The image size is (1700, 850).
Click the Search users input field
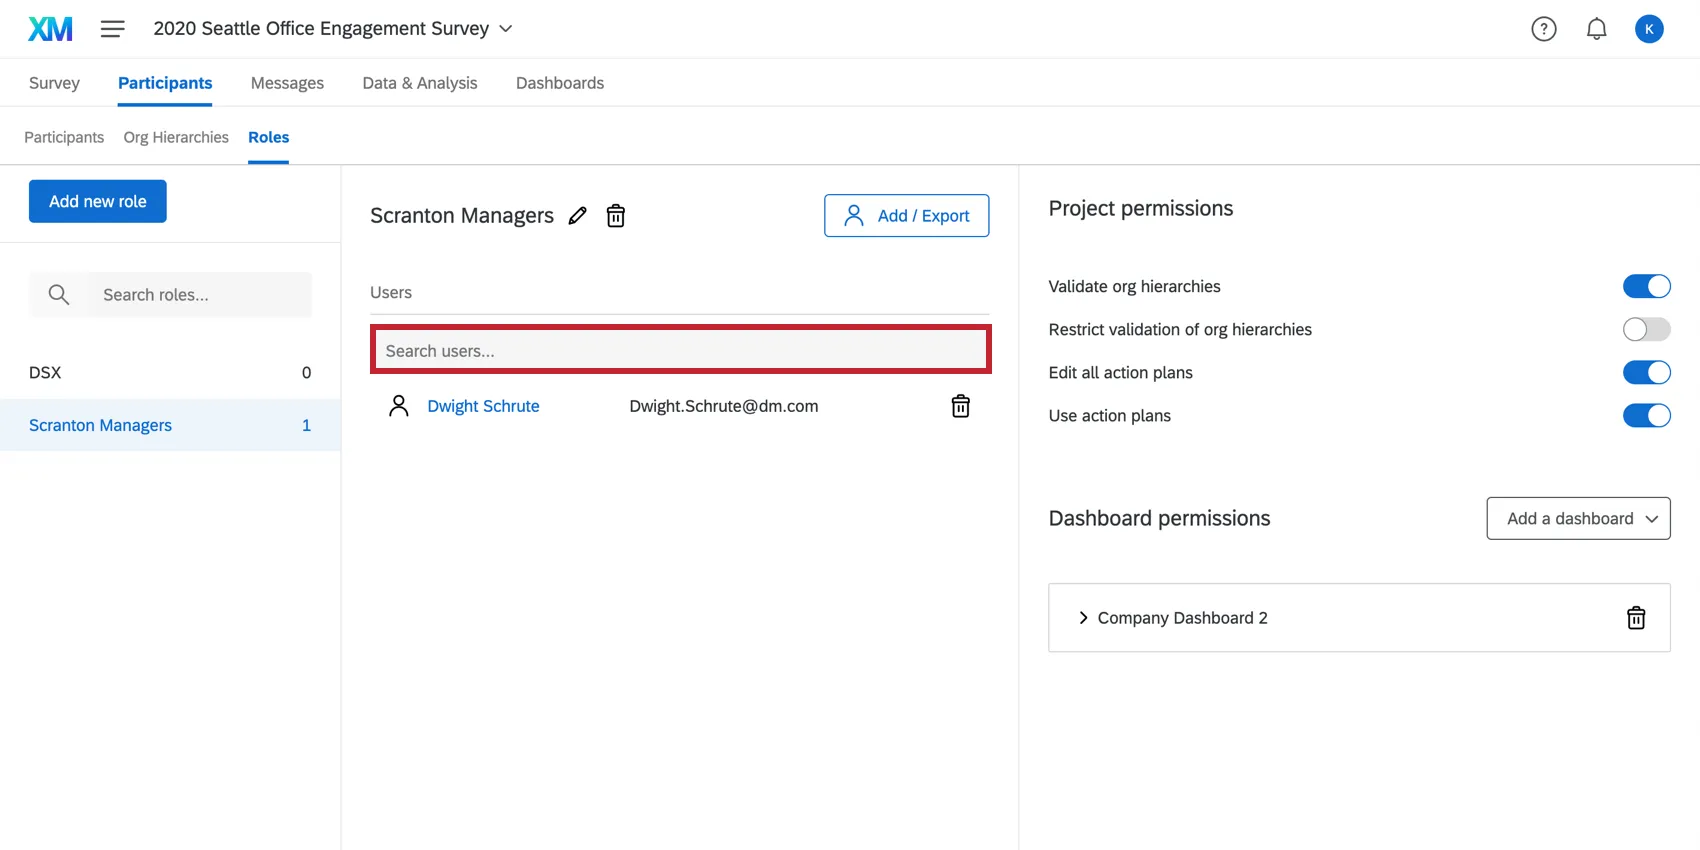pos(680,351)
